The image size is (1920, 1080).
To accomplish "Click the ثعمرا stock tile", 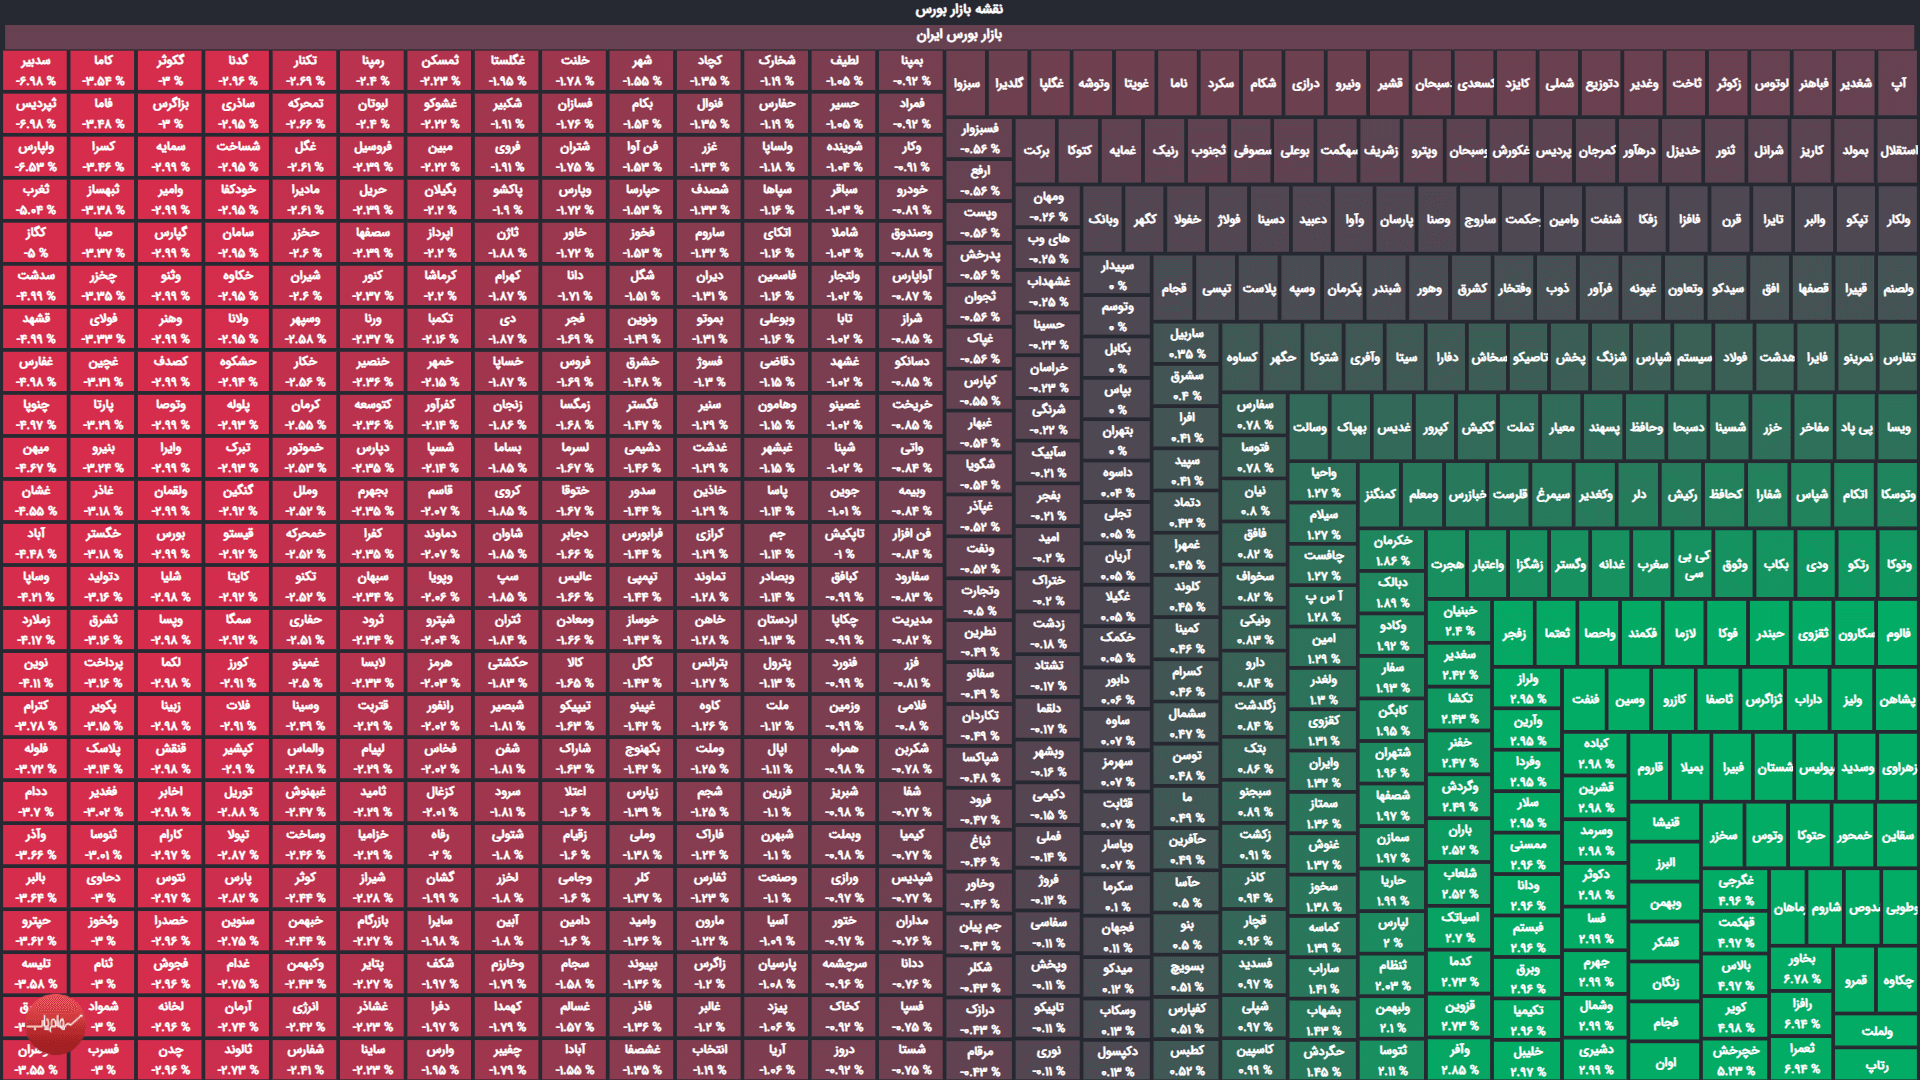I will (x=1801, y=1058).
